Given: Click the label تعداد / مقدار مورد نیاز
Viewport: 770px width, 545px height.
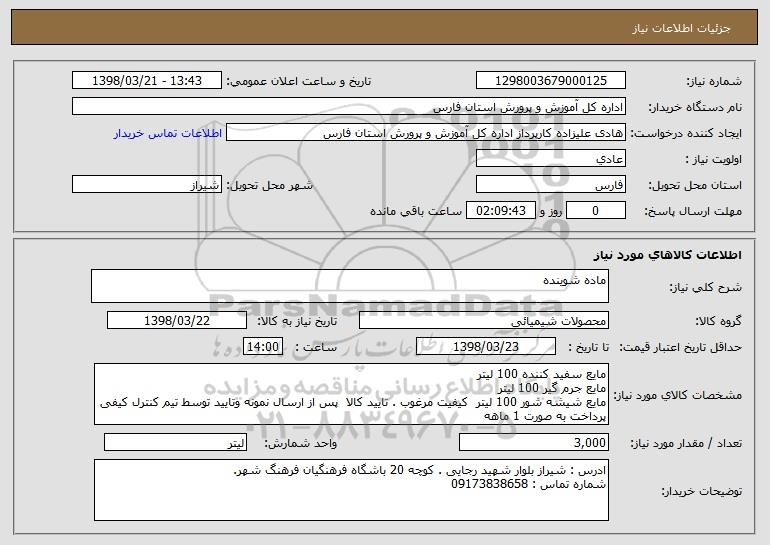Looking at the screenshot, I should (686, 443).
